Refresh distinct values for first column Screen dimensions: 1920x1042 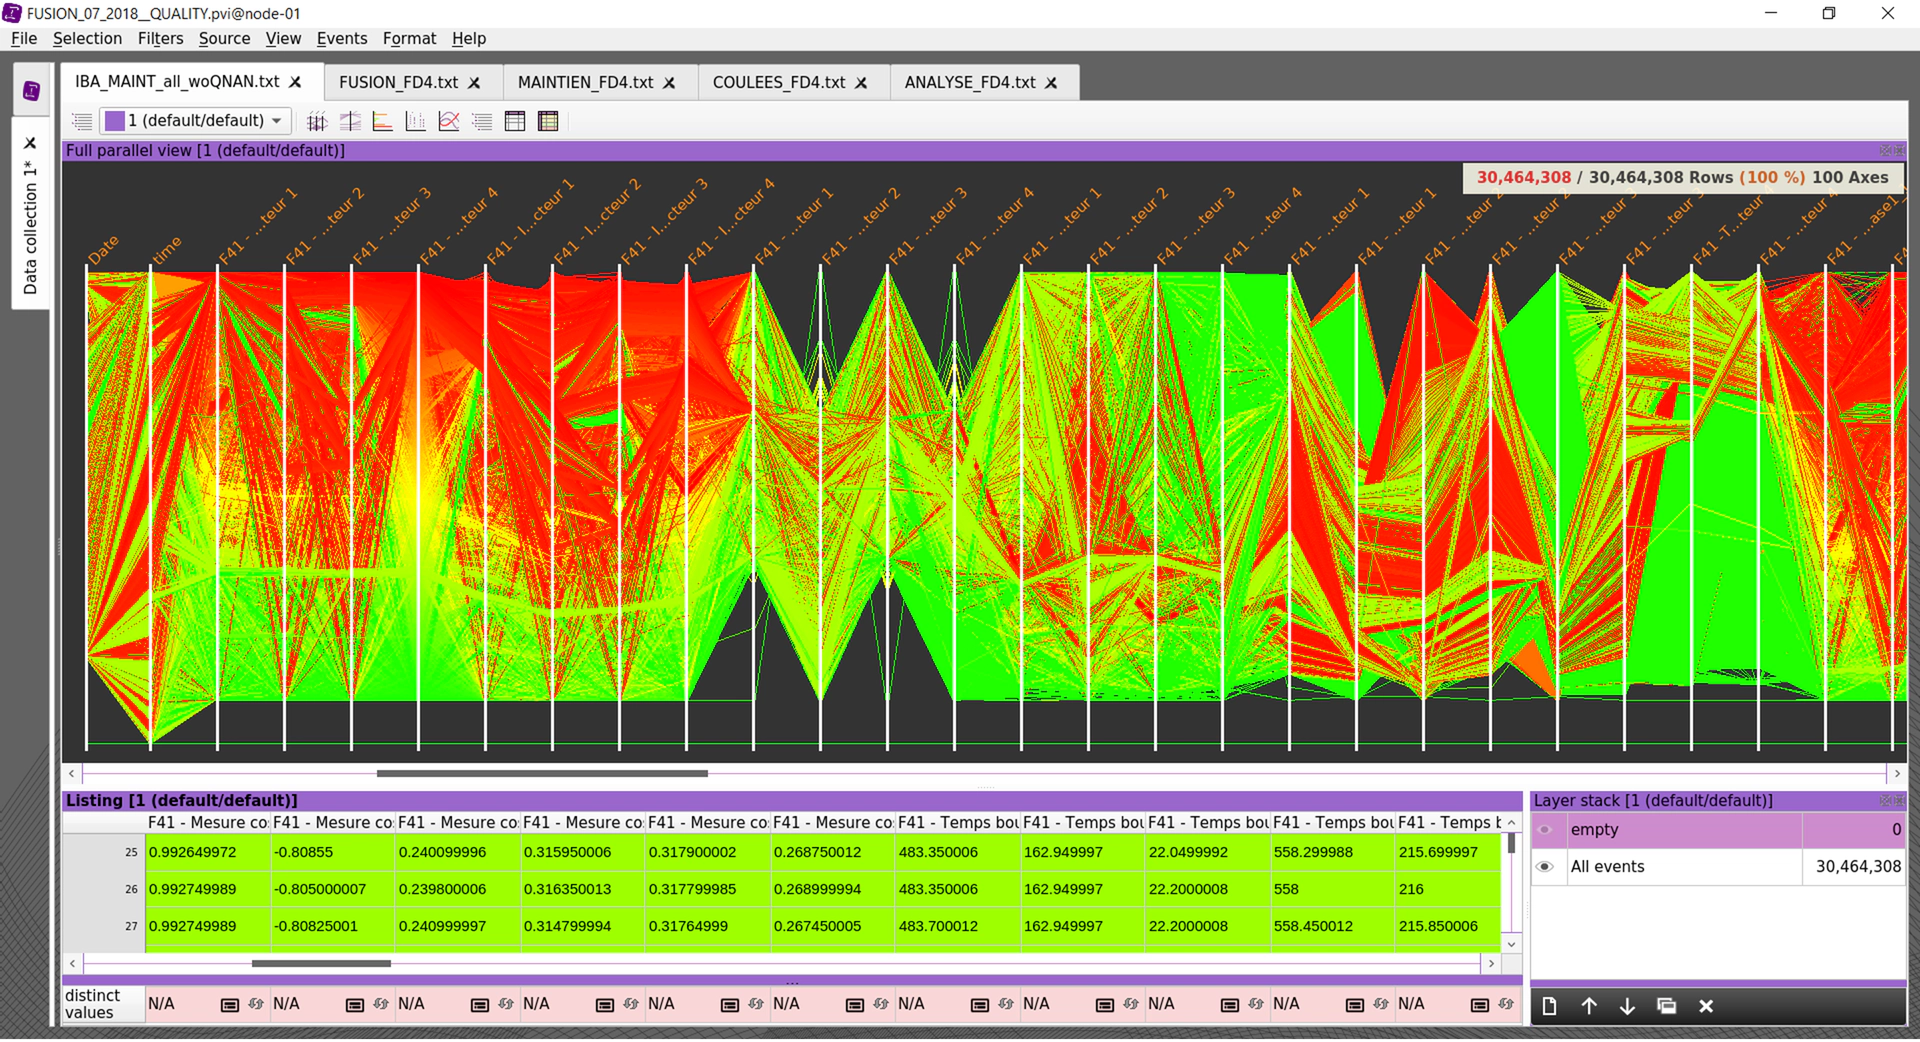click(256, 1004)
